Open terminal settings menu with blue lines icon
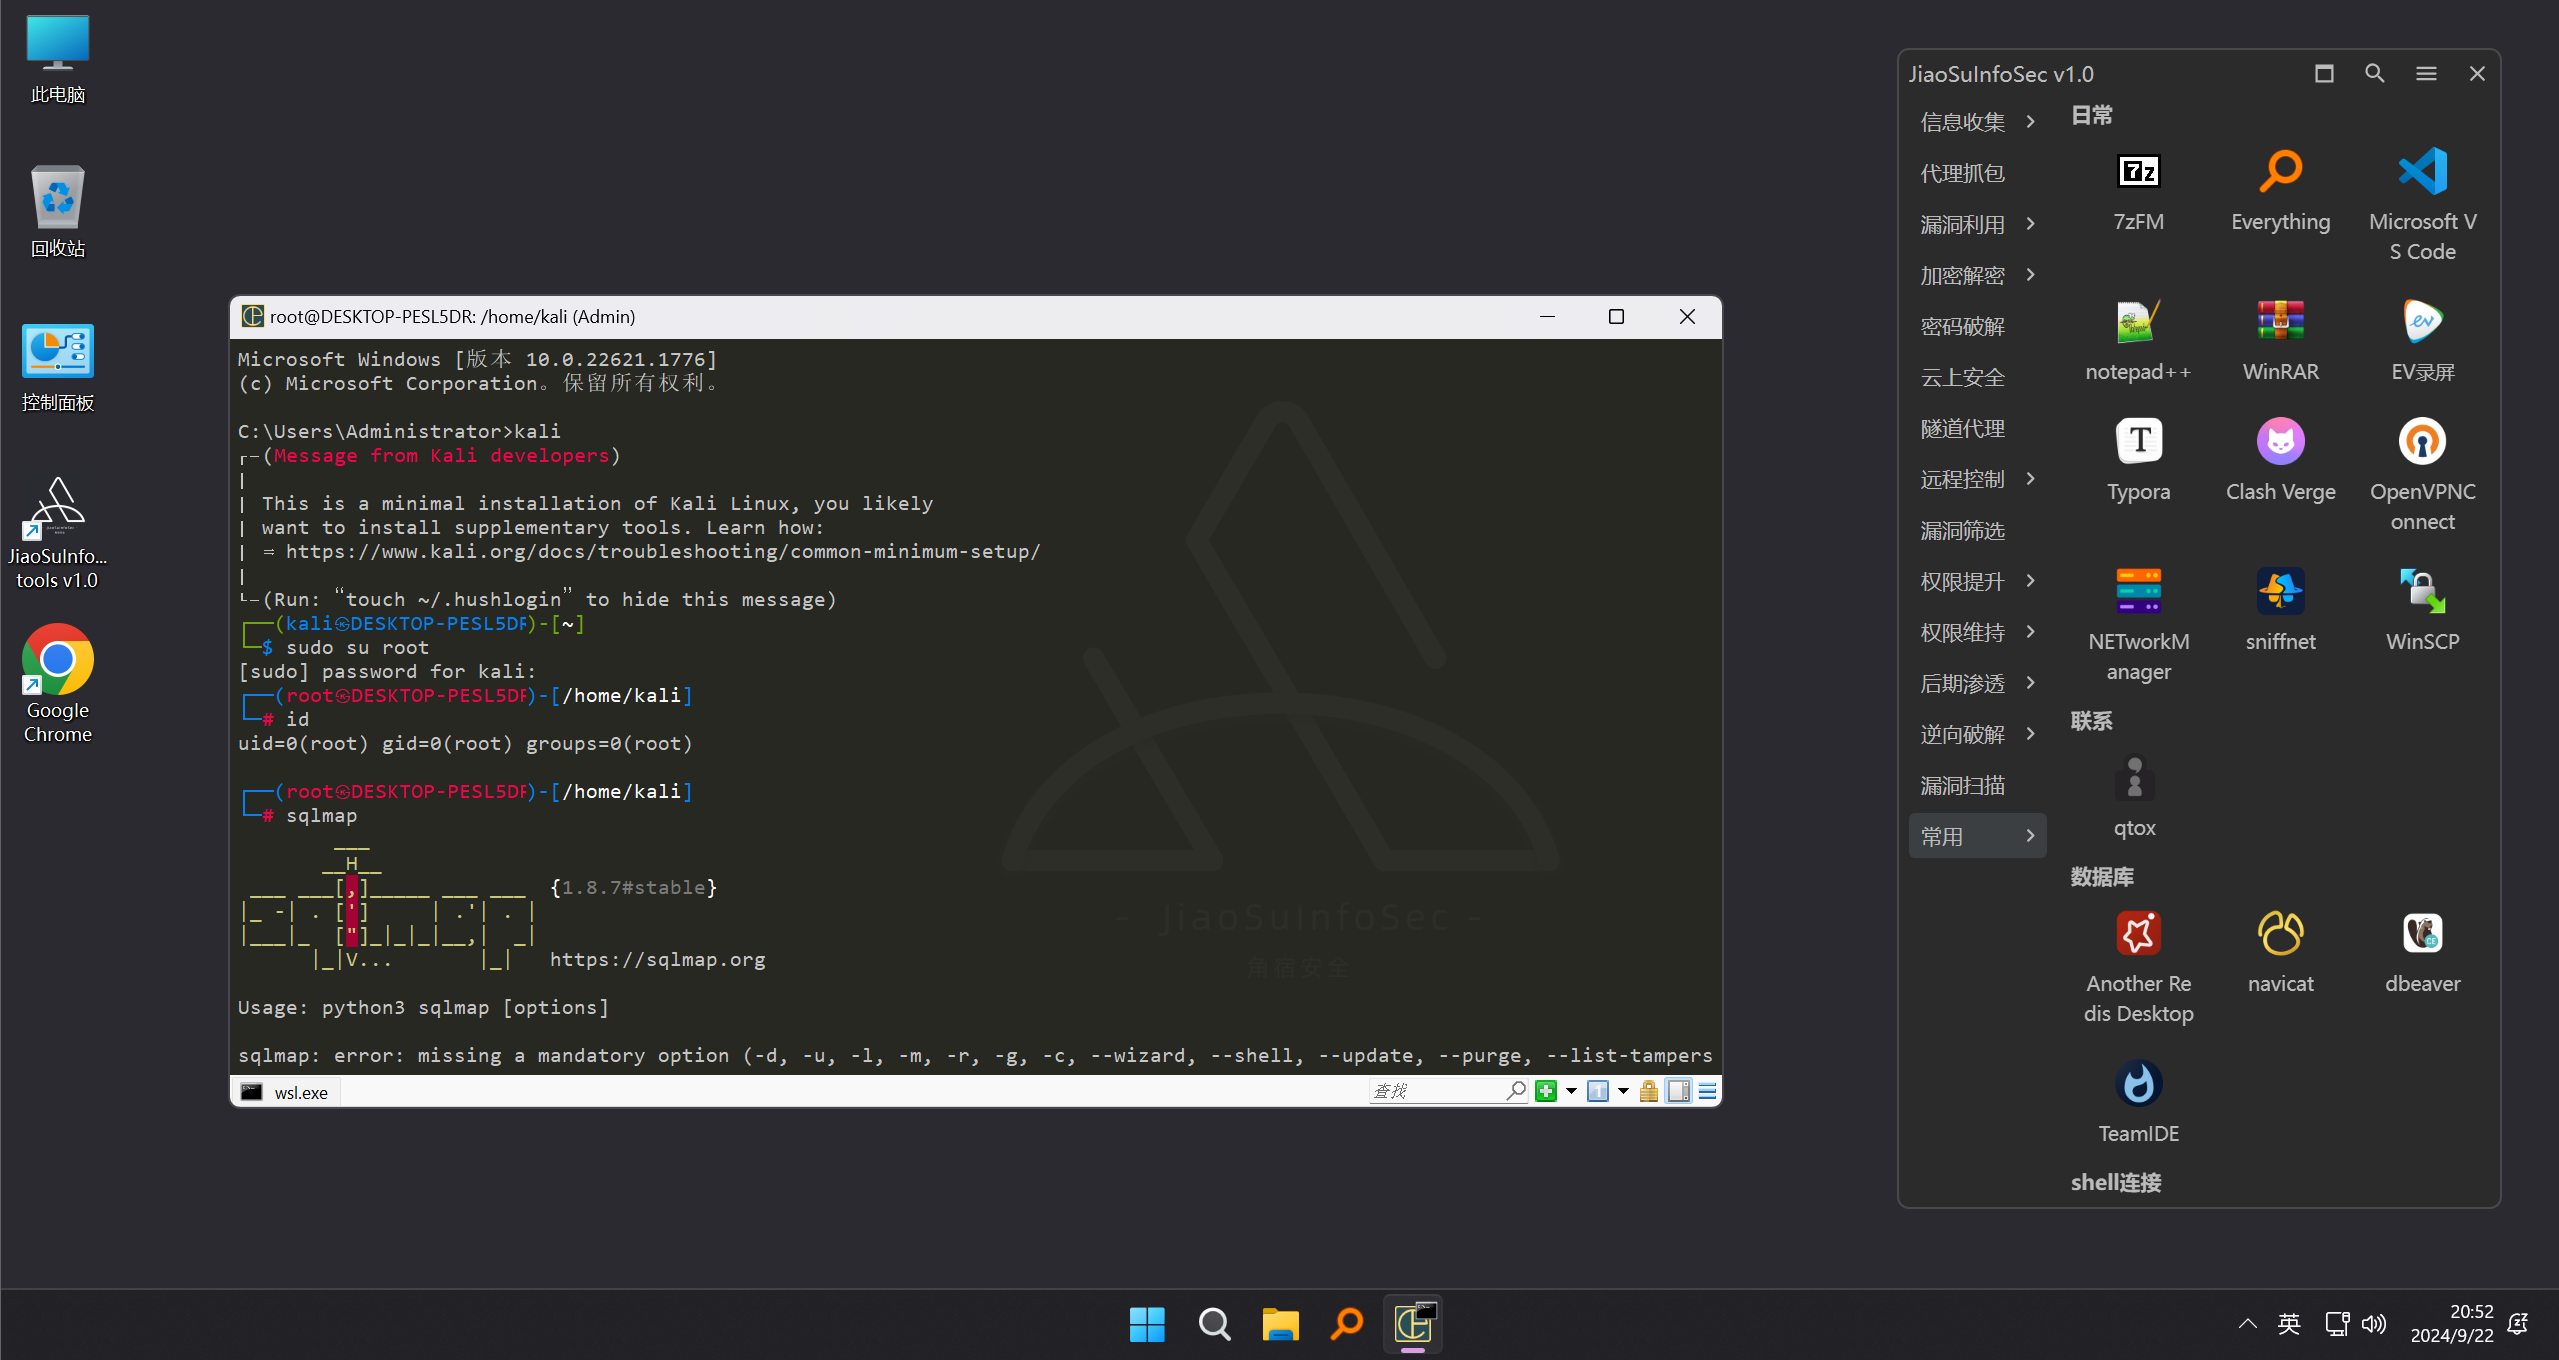Screen dimensions: 2559x1360 pos(1707,1091)
